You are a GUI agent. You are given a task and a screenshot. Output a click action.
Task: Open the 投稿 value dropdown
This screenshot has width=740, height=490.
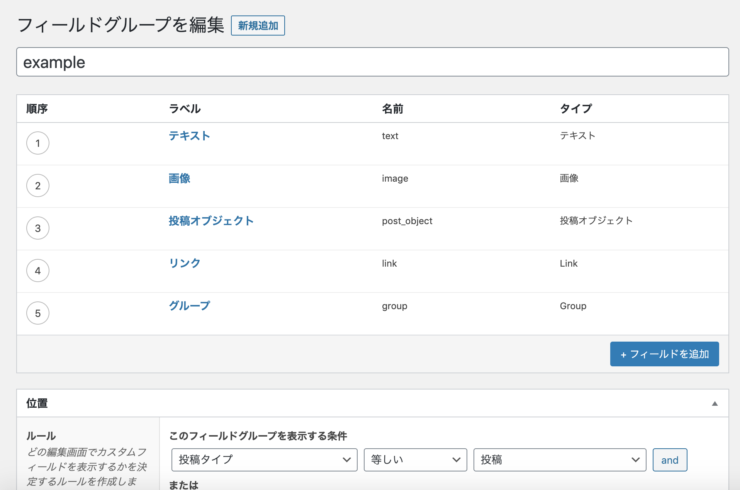(x=560, y=460)
